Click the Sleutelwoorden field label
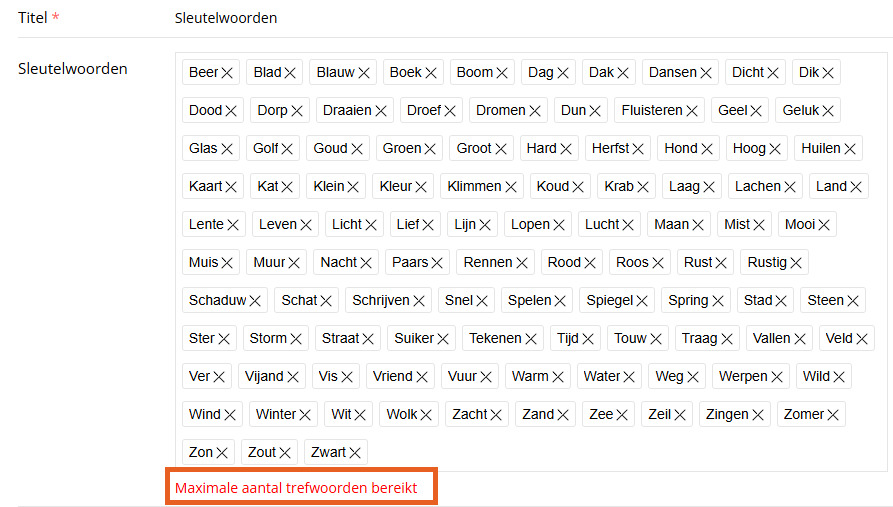Image resolution: width=893 pixels, height=507 pixels. point(73,69)
